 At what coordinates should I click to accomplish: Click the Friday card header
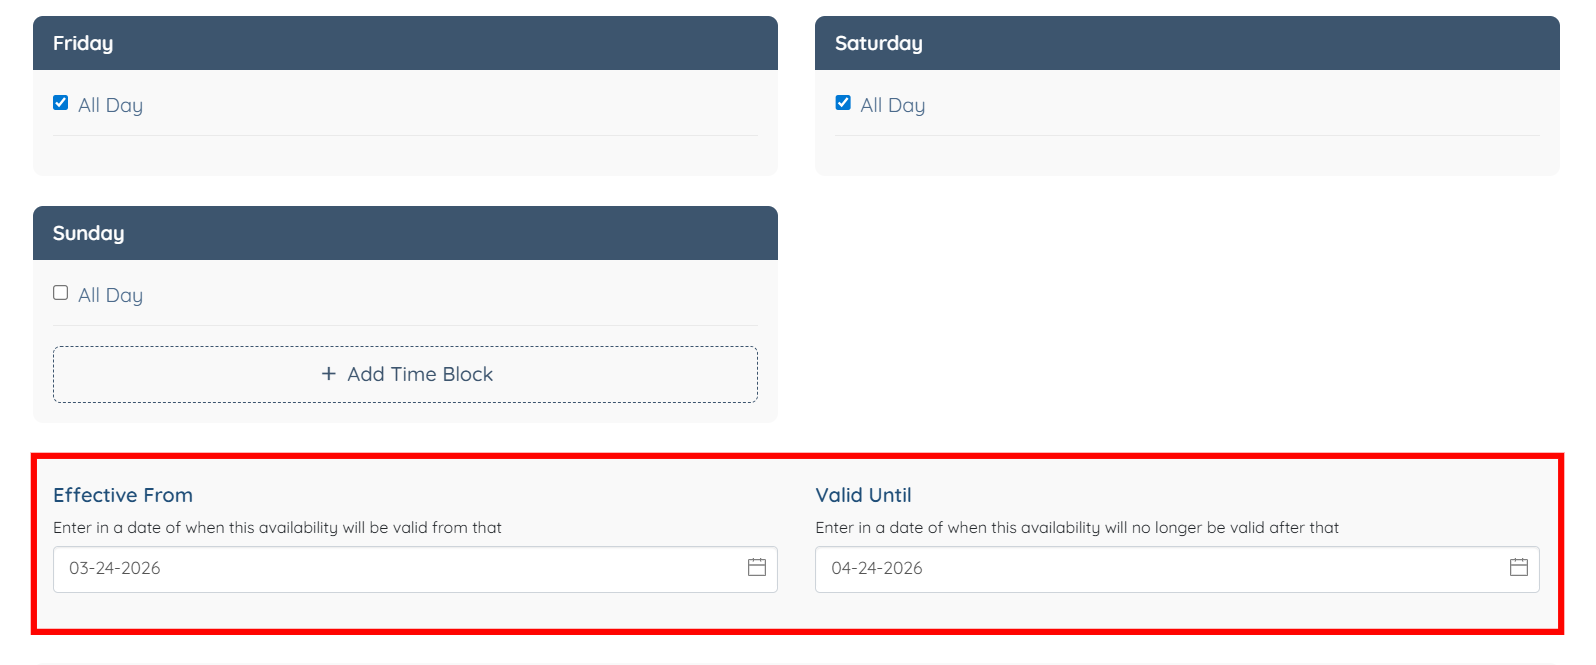coord(405,43)
